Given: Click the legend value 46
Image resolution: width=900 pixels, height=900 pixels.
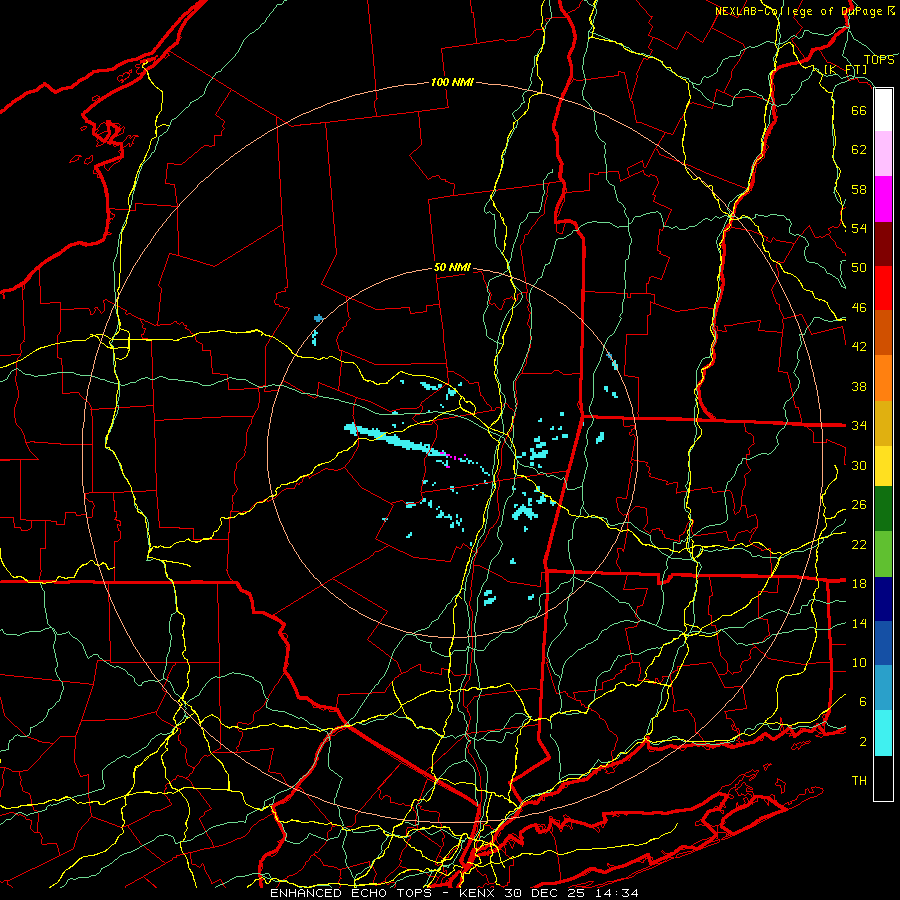Looking at the screenshot, I should (859, 308).
